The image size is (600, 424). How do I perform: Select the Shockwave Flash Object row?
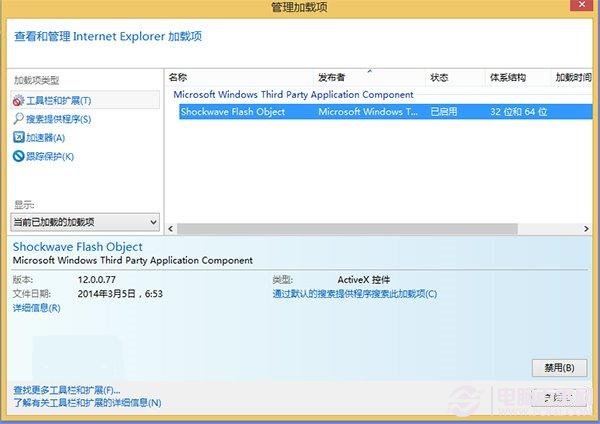pos(232,112)
